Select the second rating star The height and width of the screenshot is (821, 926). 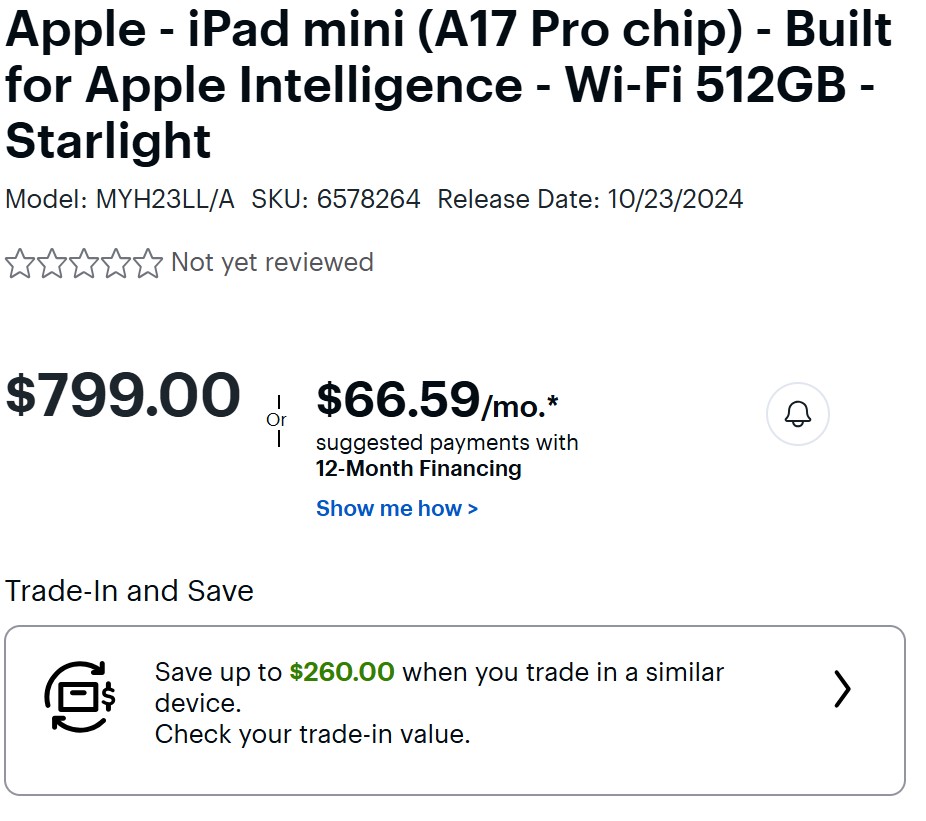(x=52, y=264)
